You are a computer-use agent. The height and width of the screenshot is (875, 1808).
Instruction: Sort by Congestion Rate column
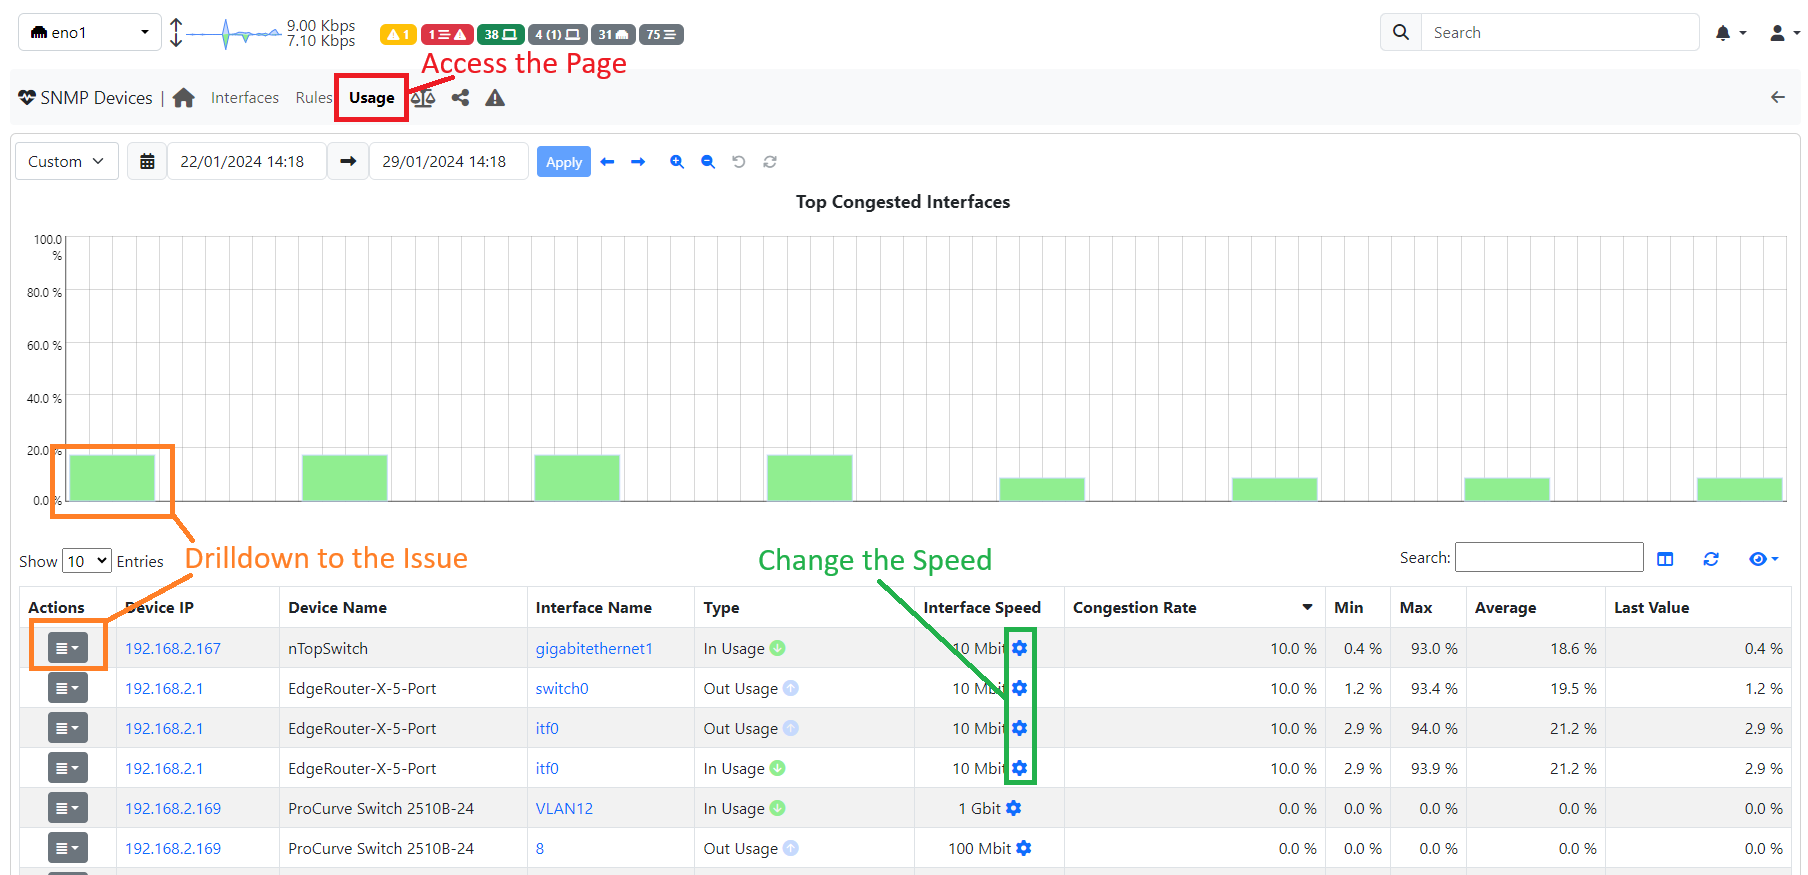(1193, 607)
